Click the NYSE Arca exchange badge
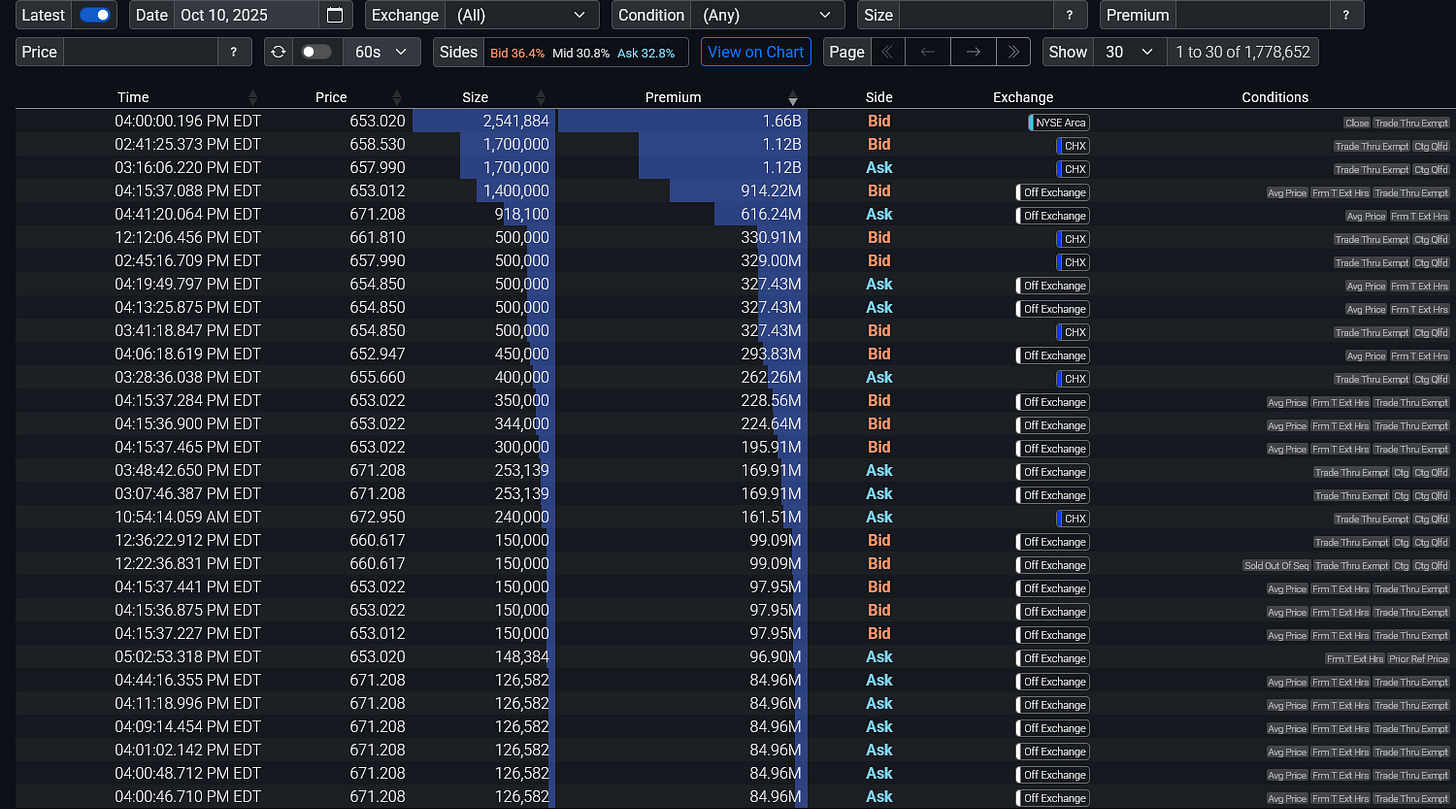 [1059, 122]
